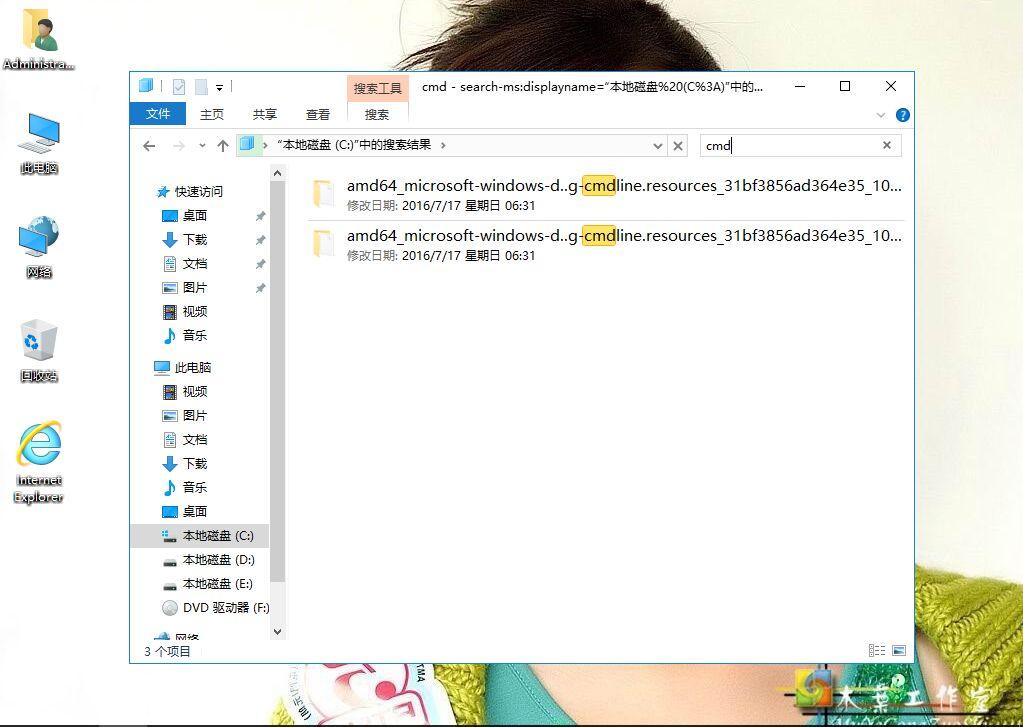1023x727 pixels.
Task: Open 文档 under Quick access
Action: tap(185, 264)
